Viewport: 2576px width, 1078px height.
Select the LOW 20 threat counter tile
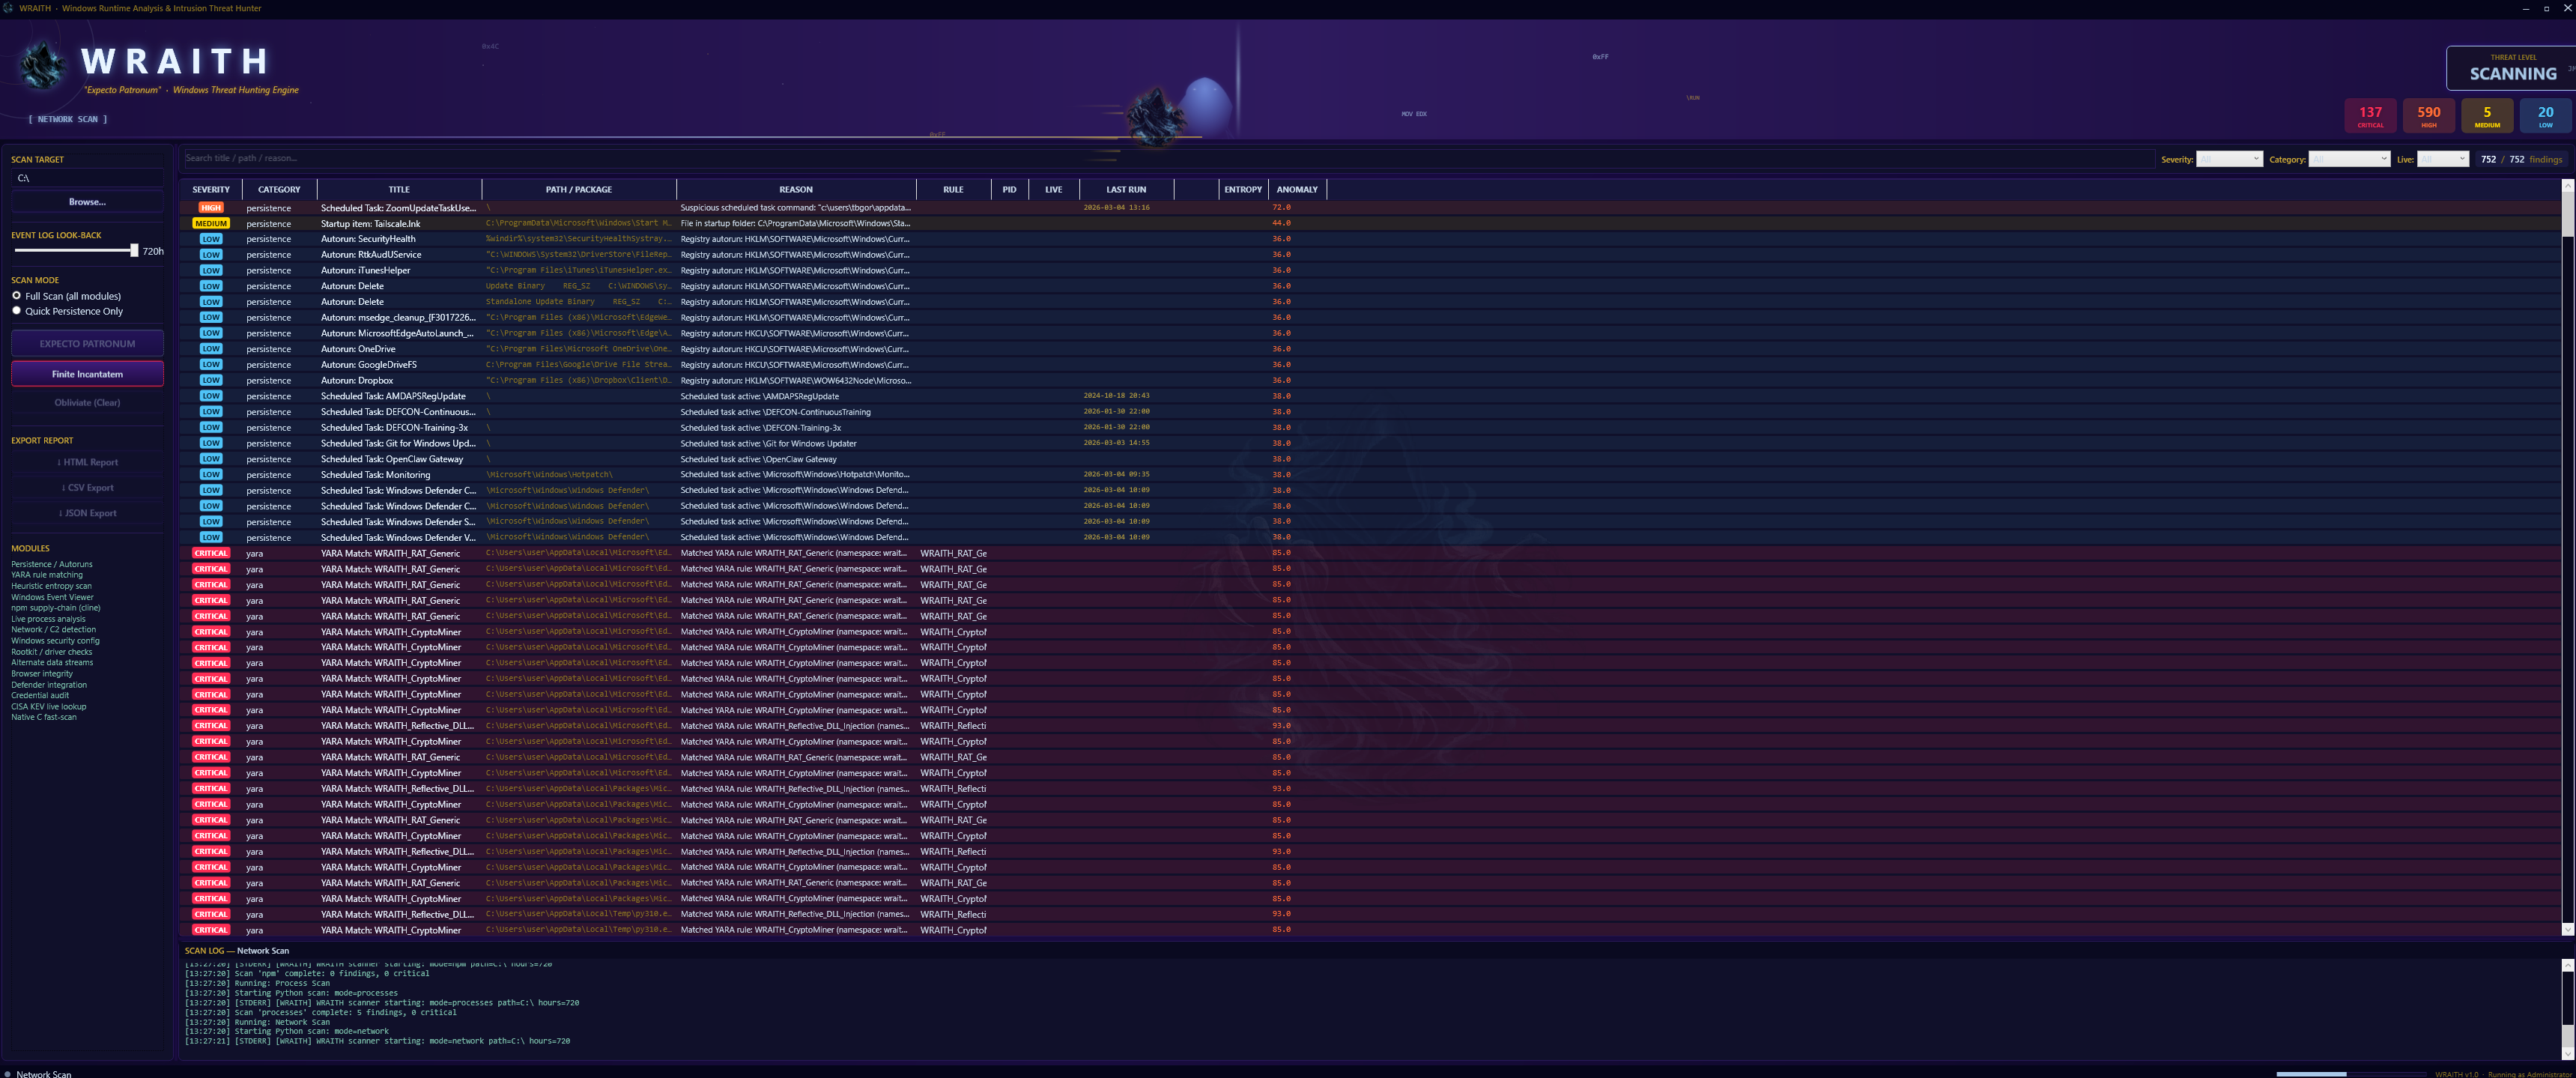coord(2545,114)
